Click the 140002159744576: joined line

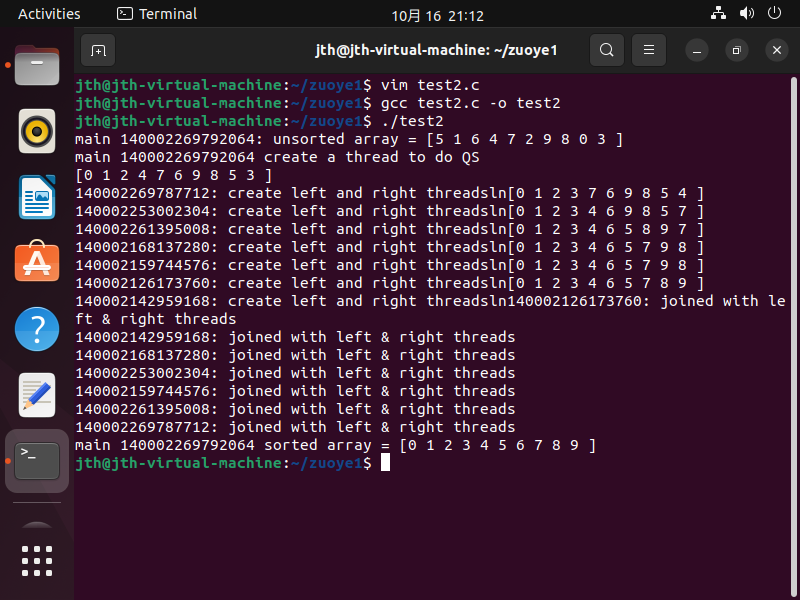coord(295,391)
